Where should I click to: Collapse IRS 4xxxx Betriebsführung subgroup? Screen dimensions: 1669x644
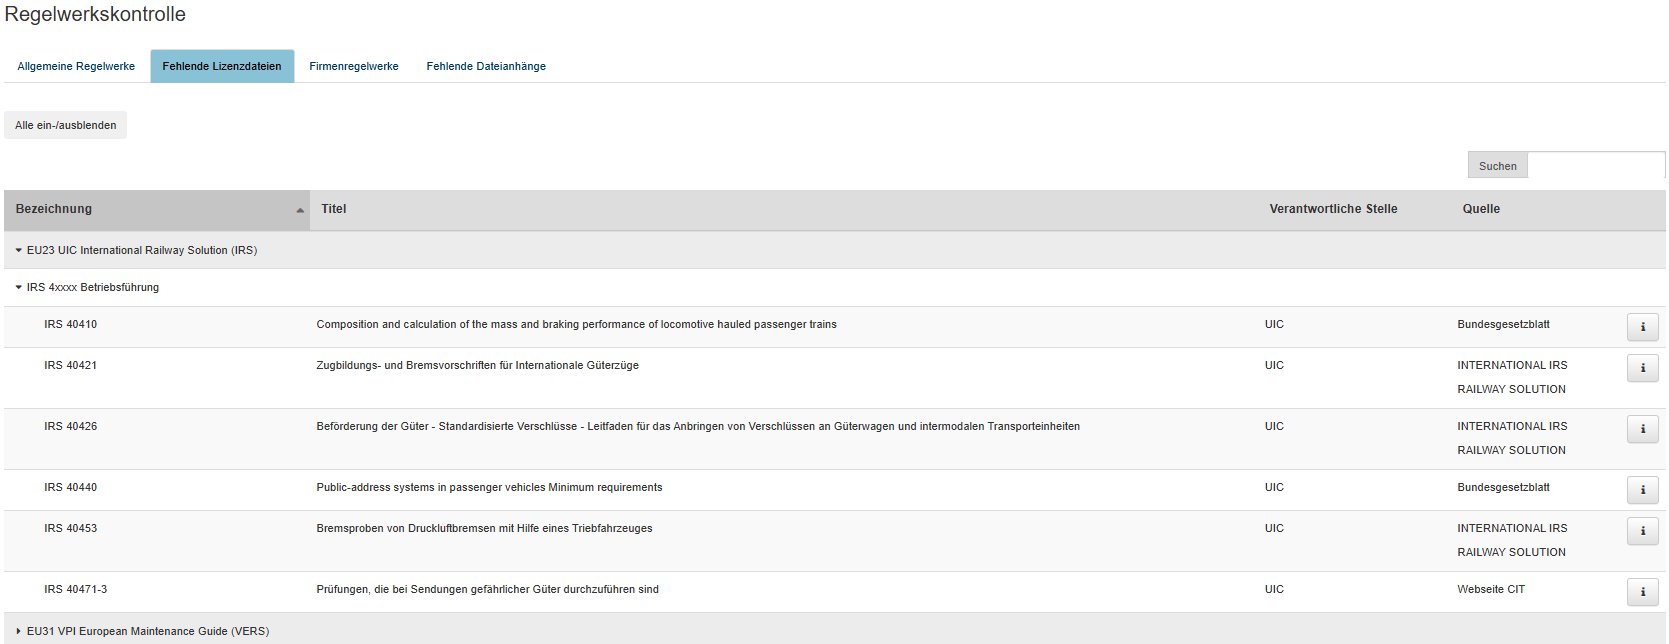19,288
